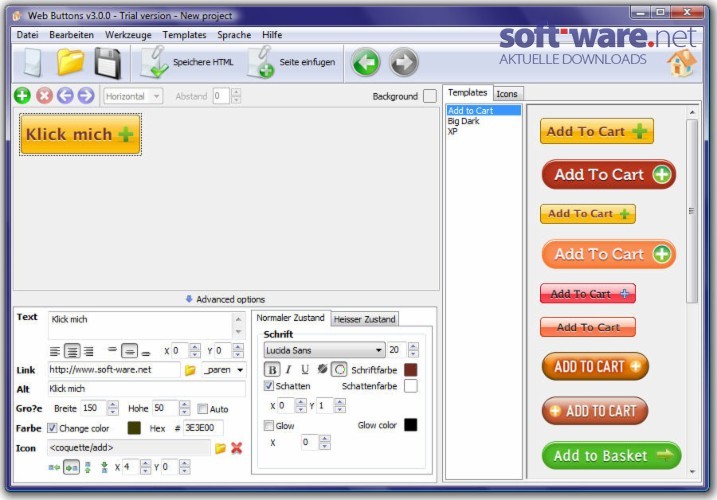717x500 pixels.
Task: Align text left
Action: pyautogui.click(x=55, y=351)
